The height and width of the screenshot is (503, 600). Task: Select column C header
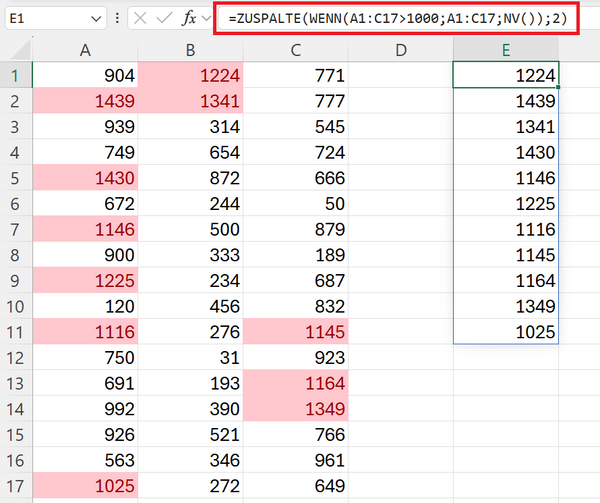(x=295, y=50)
